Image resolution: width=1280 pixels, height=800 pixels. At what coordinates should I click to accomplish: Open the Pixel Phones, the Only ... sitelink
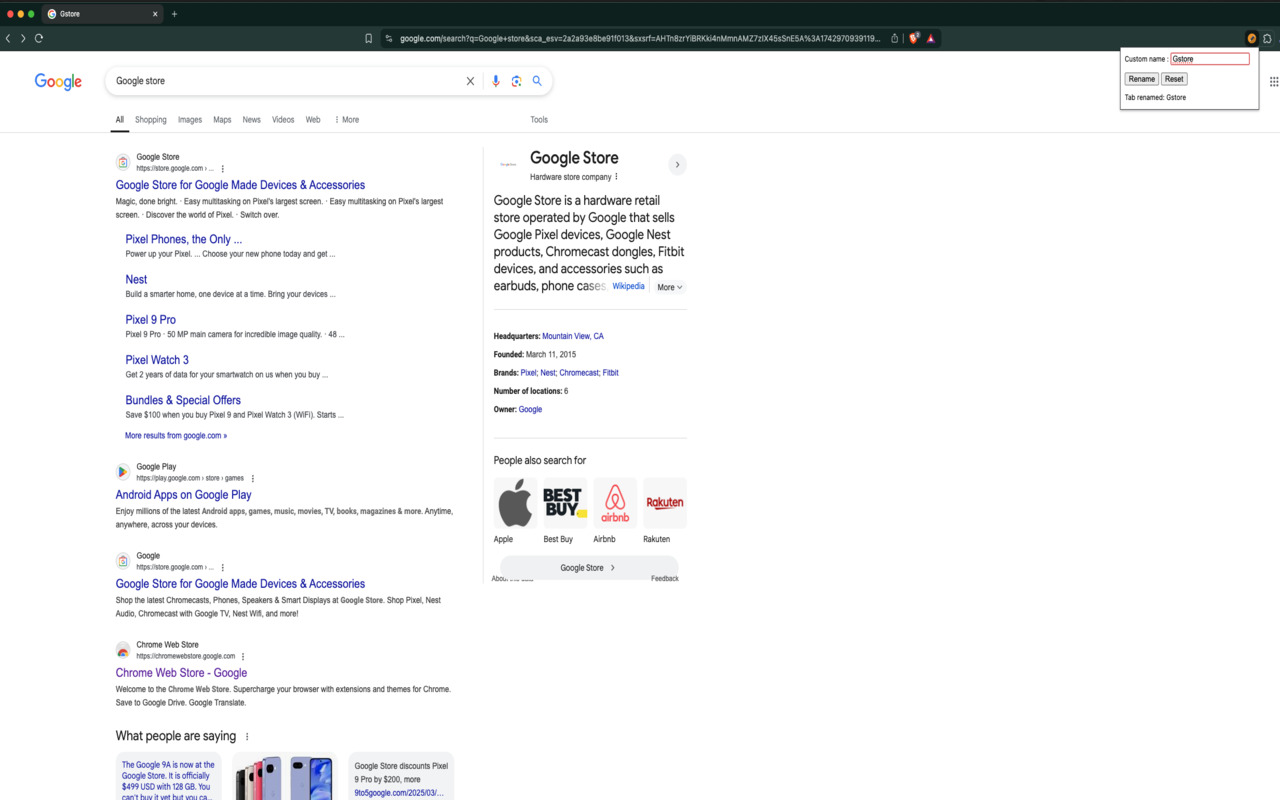[184, 239]
